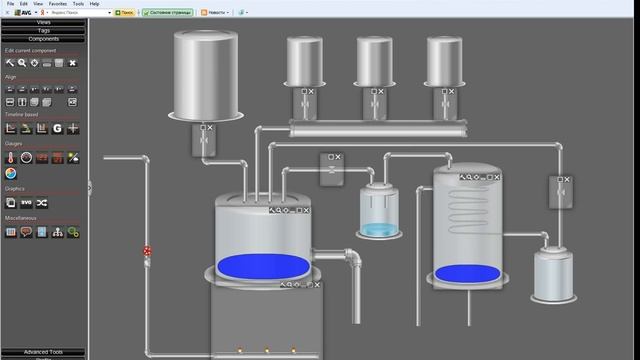Expand the Tags panel header
The width and height of the screenshot is (640, 360).
pyautogui.click(x=43, y=31)
